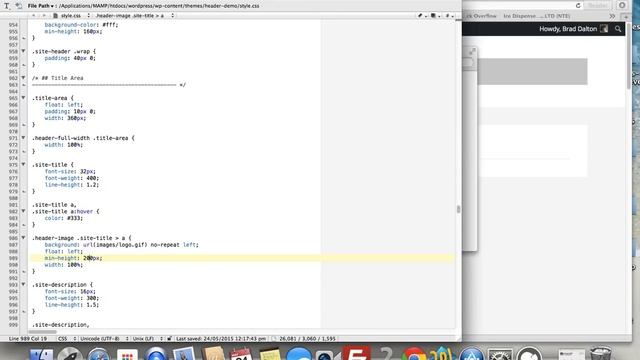Click the icon right of text options
640x360 pixels.
[x=18, y=6]
